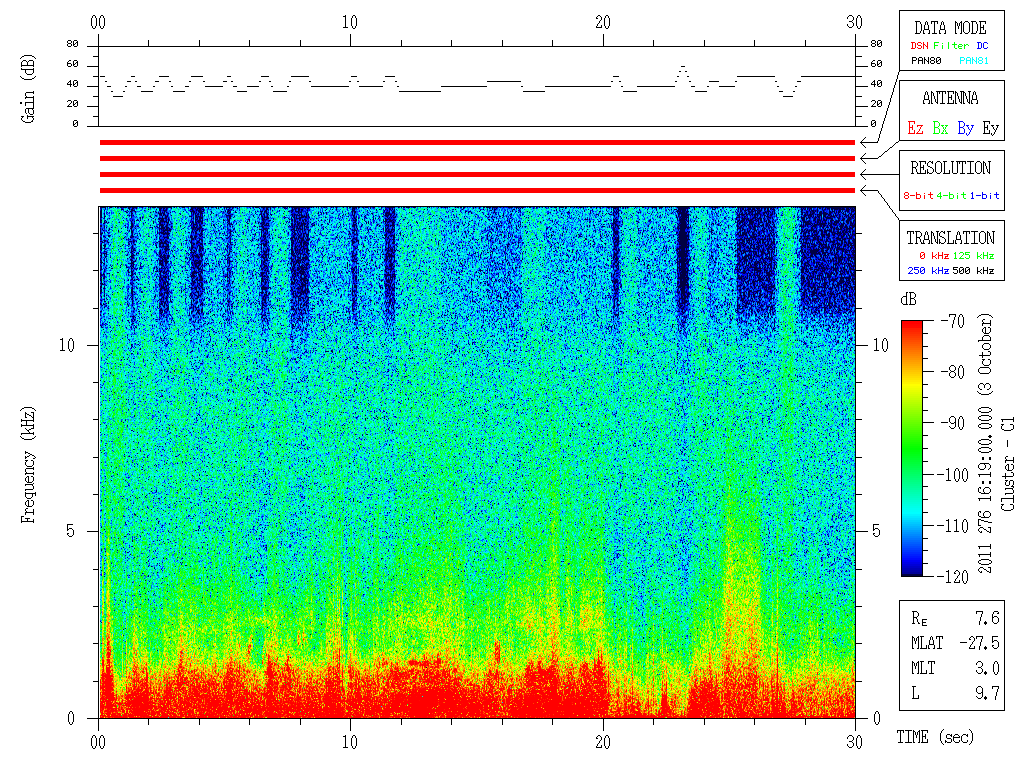Click the dB unit label above colorbar

pyautogui.click(x=908, y=300)
